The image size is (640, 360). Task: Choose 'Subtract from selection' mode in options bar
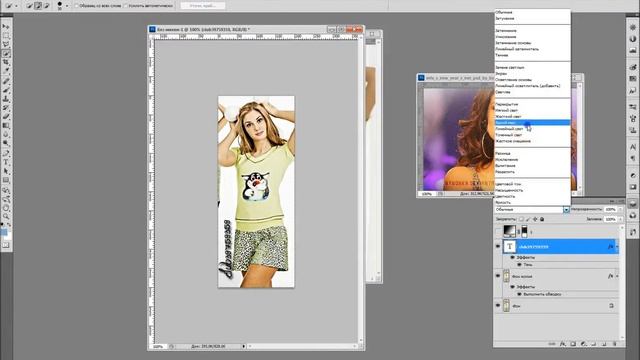click(x=46, y=6)
